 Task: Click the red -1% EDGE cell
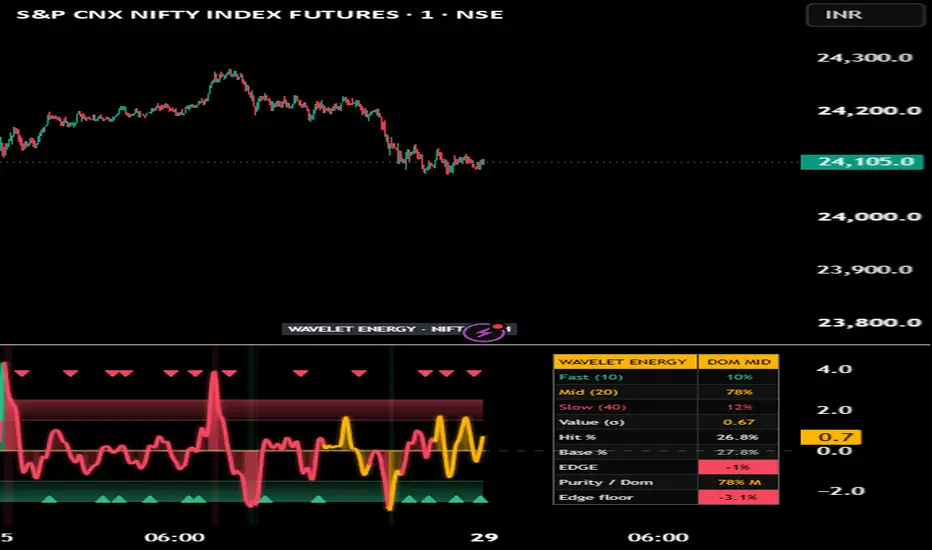point(739,467)
